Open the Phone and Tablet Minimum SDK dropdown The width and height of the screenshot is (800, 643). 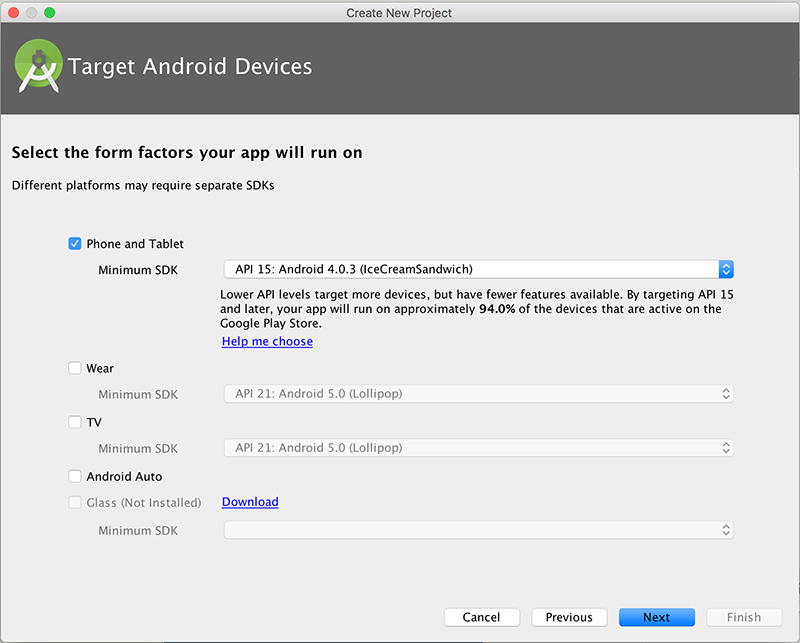pos(470,269)
